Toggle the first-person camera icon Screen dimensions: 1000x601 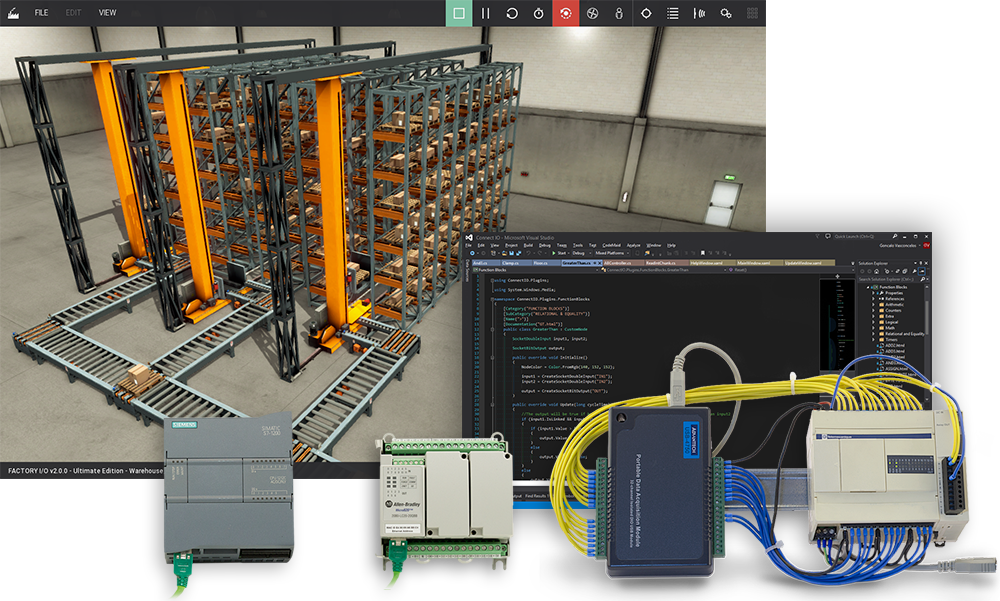coord(618,13)
